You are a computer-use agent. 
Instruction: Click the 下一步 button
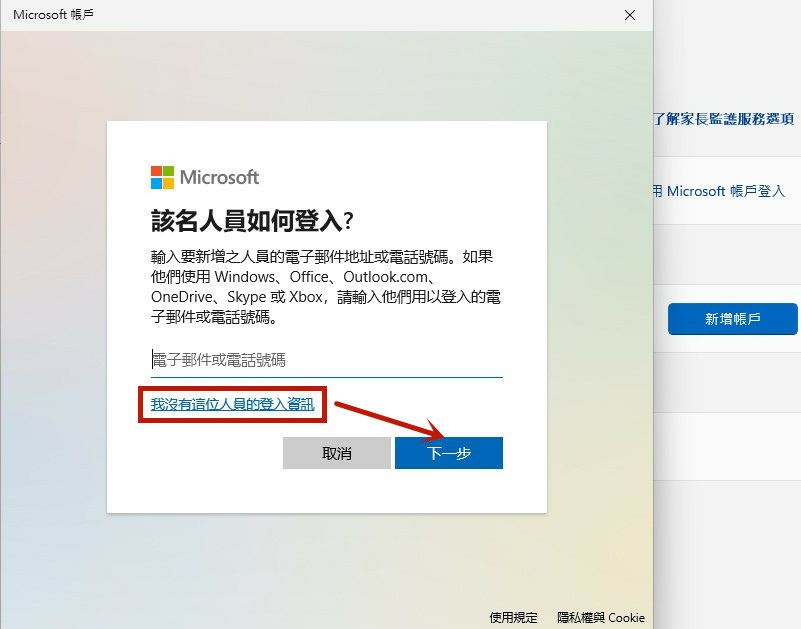tap(449, 453)
